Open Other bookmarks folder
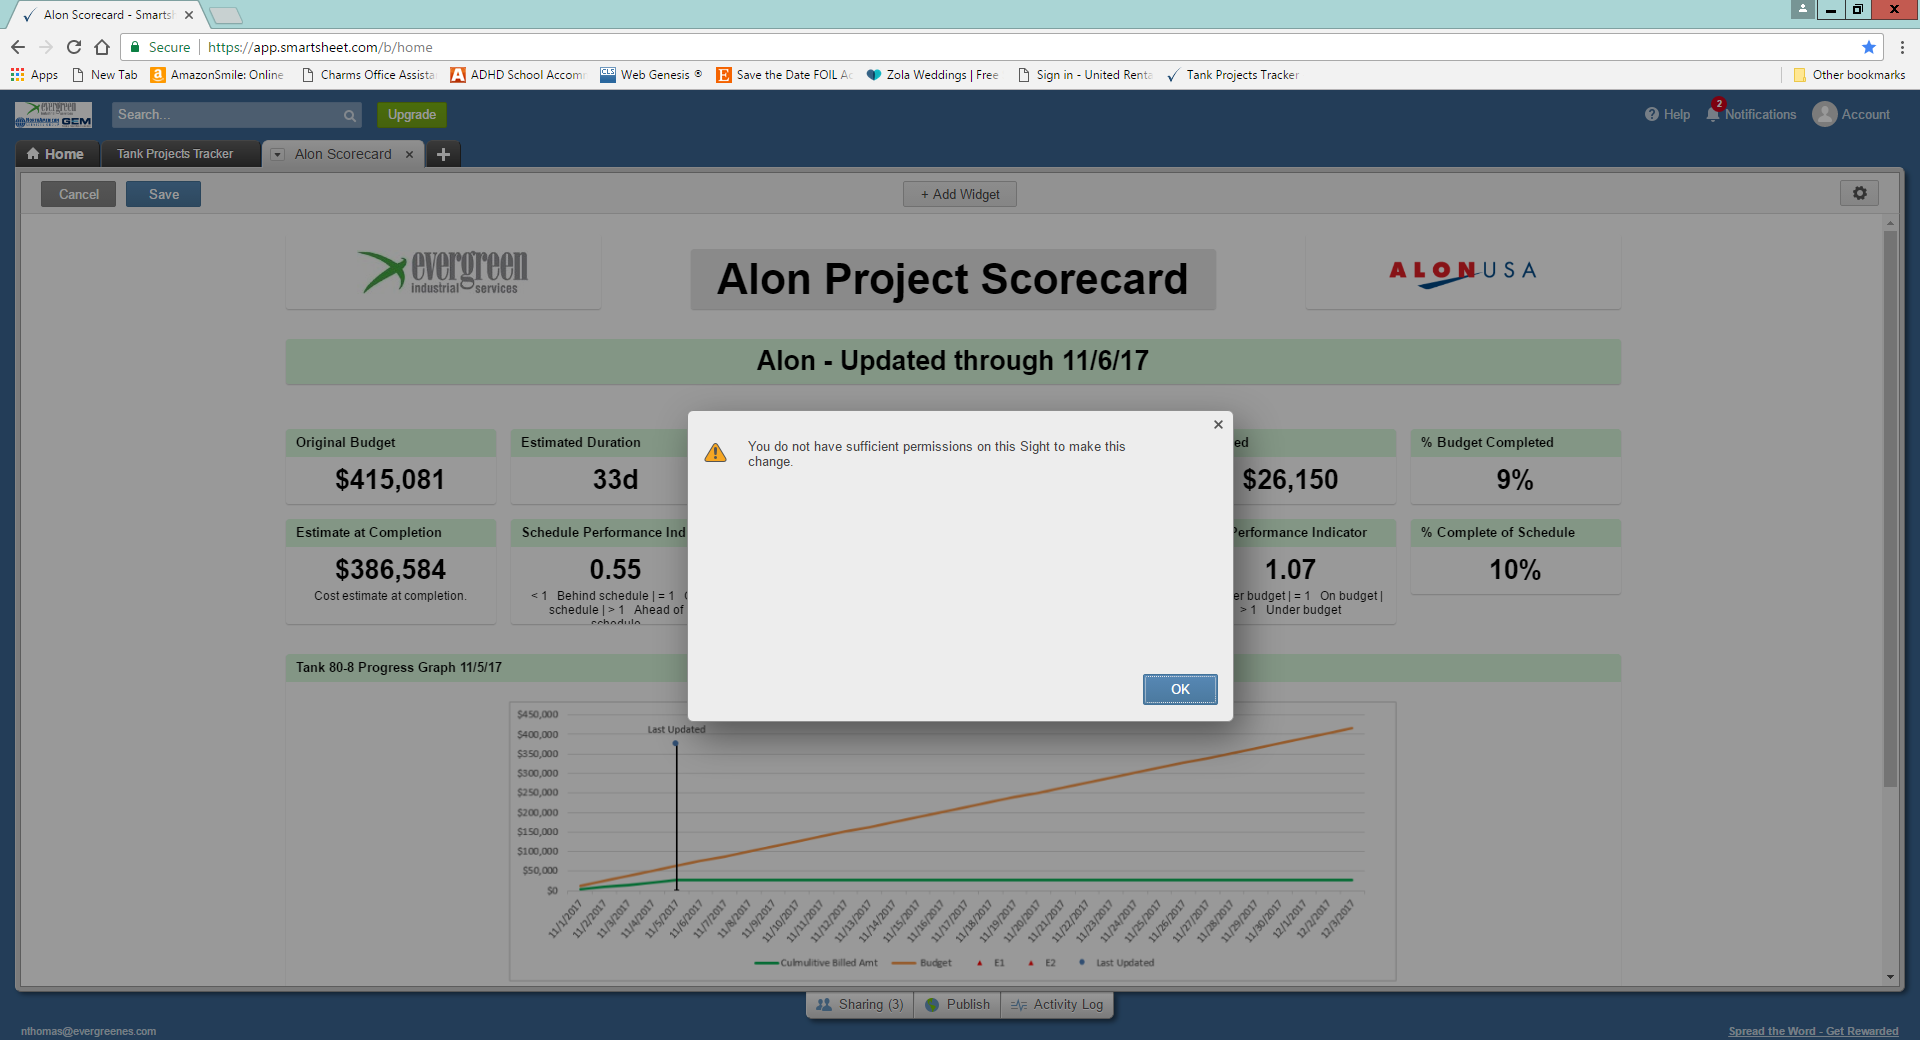The height and width of the screenshot is (1040, 1920). pyautogui.click(x=1849, y=75)
